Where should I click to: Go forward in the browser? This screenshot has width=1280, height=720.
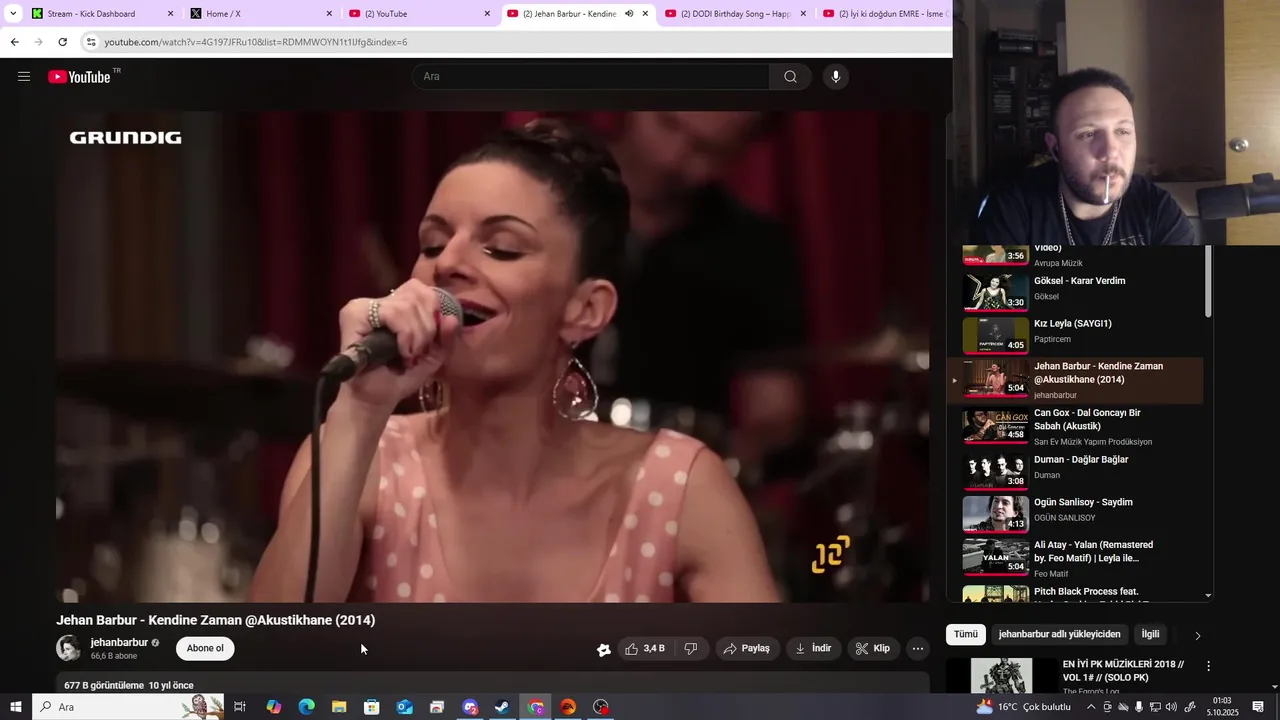[38, 42]
